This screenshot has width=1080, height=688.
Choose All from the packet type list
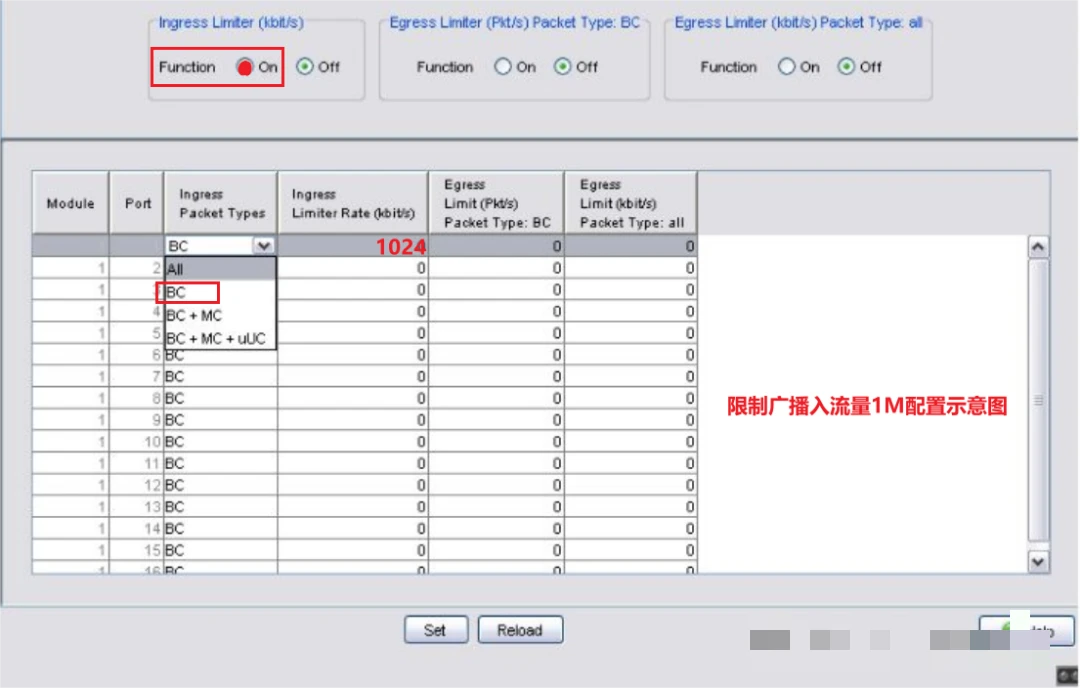(x=220, y=269)
